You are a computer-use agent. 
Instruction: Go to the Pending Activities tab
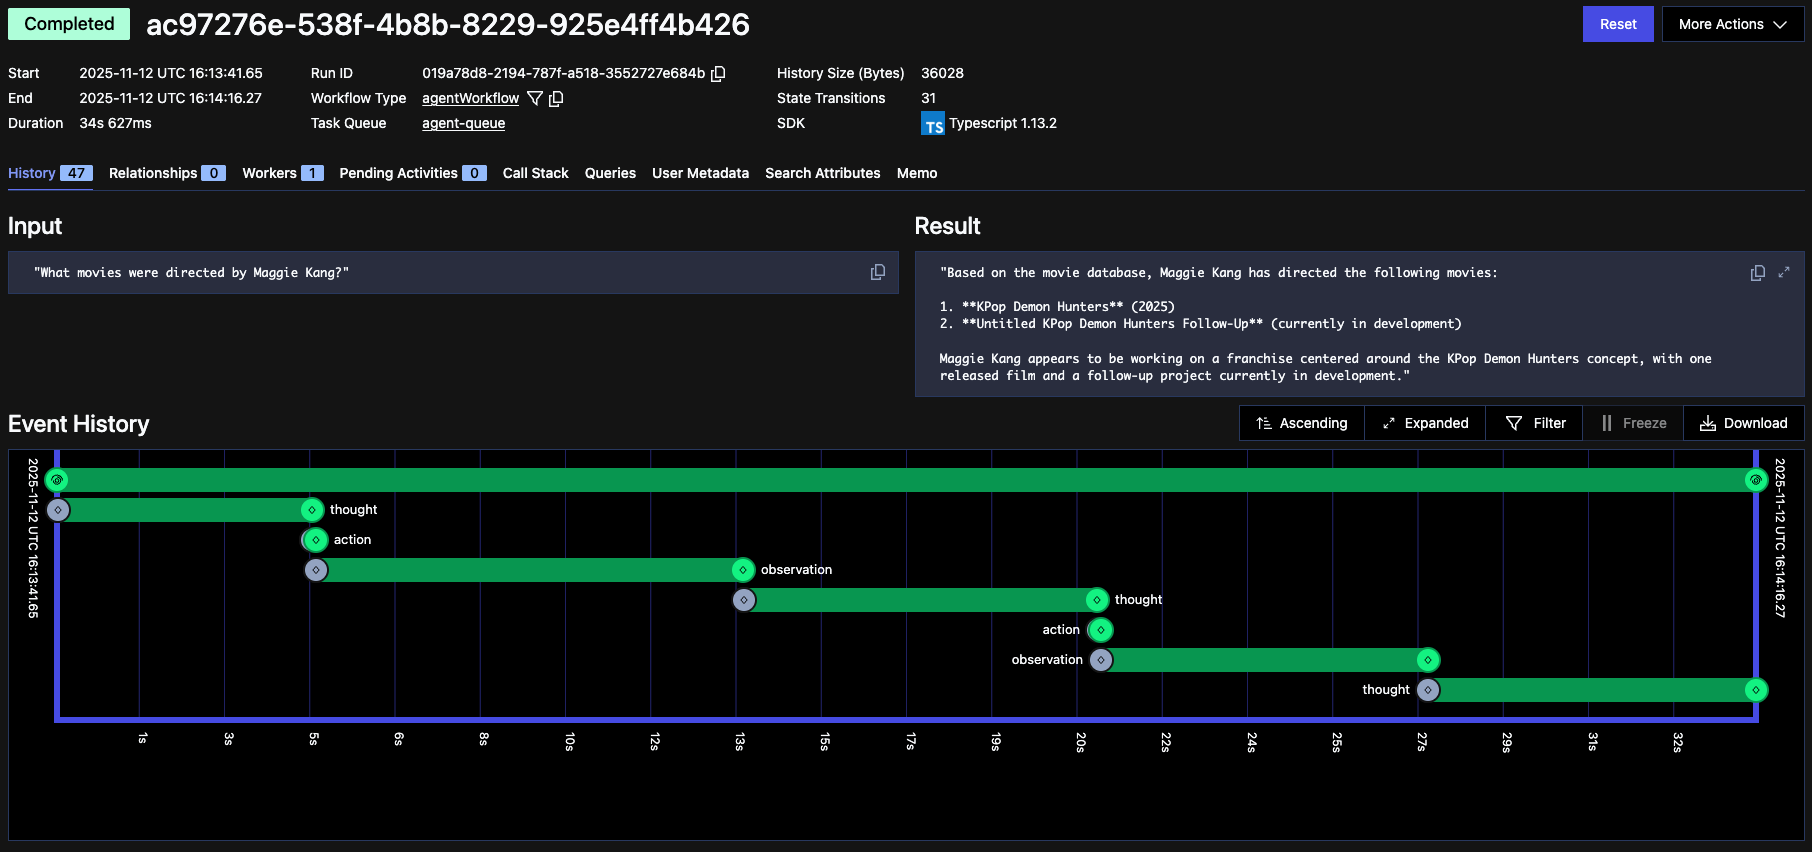click(x=413, y=173)
